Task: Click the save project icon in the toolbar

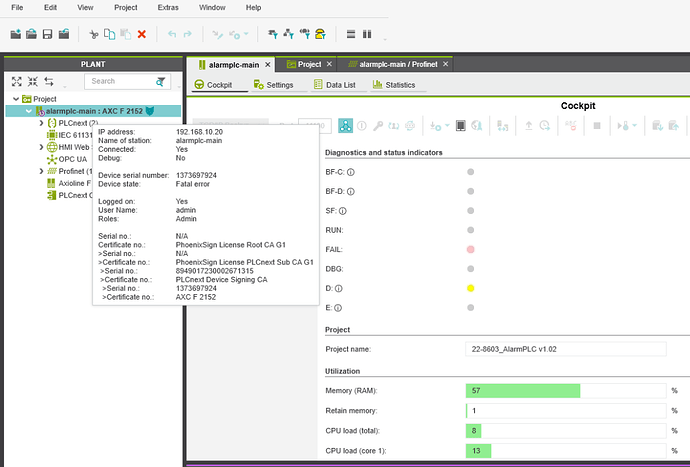Action: click(48, 34)
